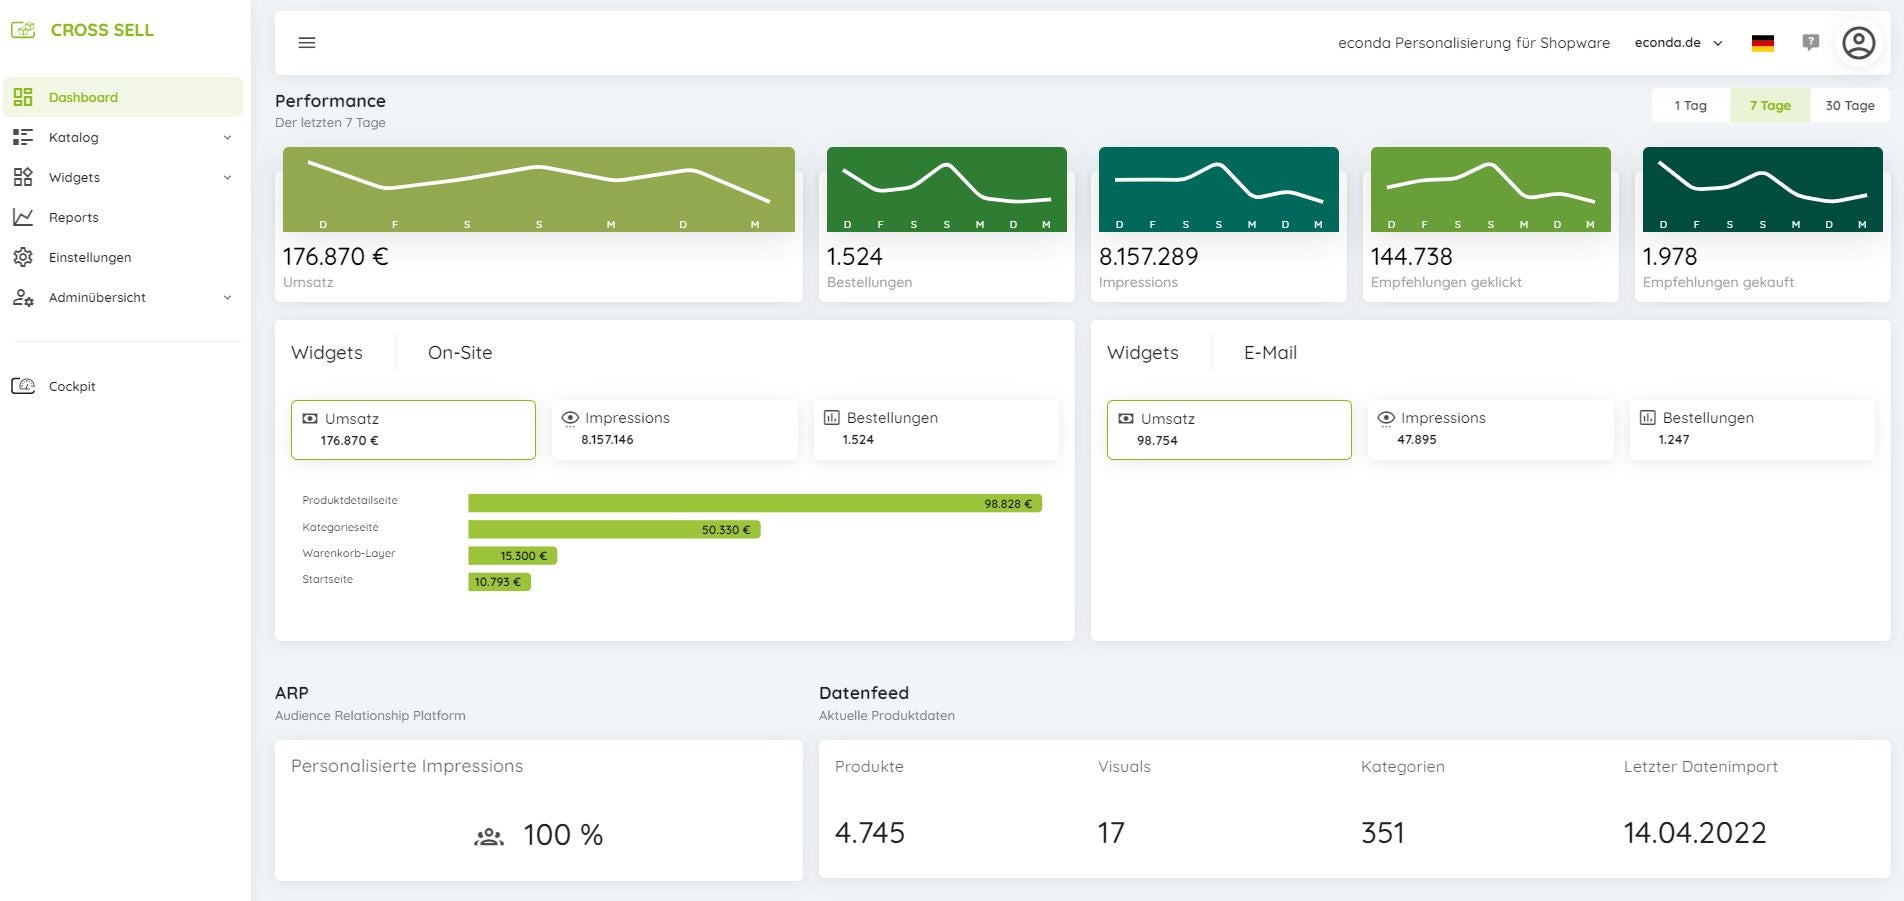
Task: Click the E-Mail Bestellungen chart icon
Action: click(1647, 417)
